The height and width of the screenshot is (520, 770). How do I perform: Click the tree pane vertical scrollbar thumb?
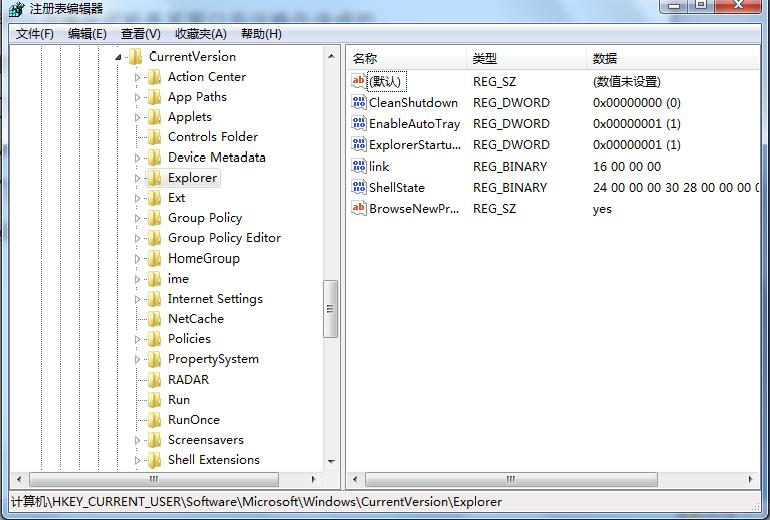pos(331,310)
